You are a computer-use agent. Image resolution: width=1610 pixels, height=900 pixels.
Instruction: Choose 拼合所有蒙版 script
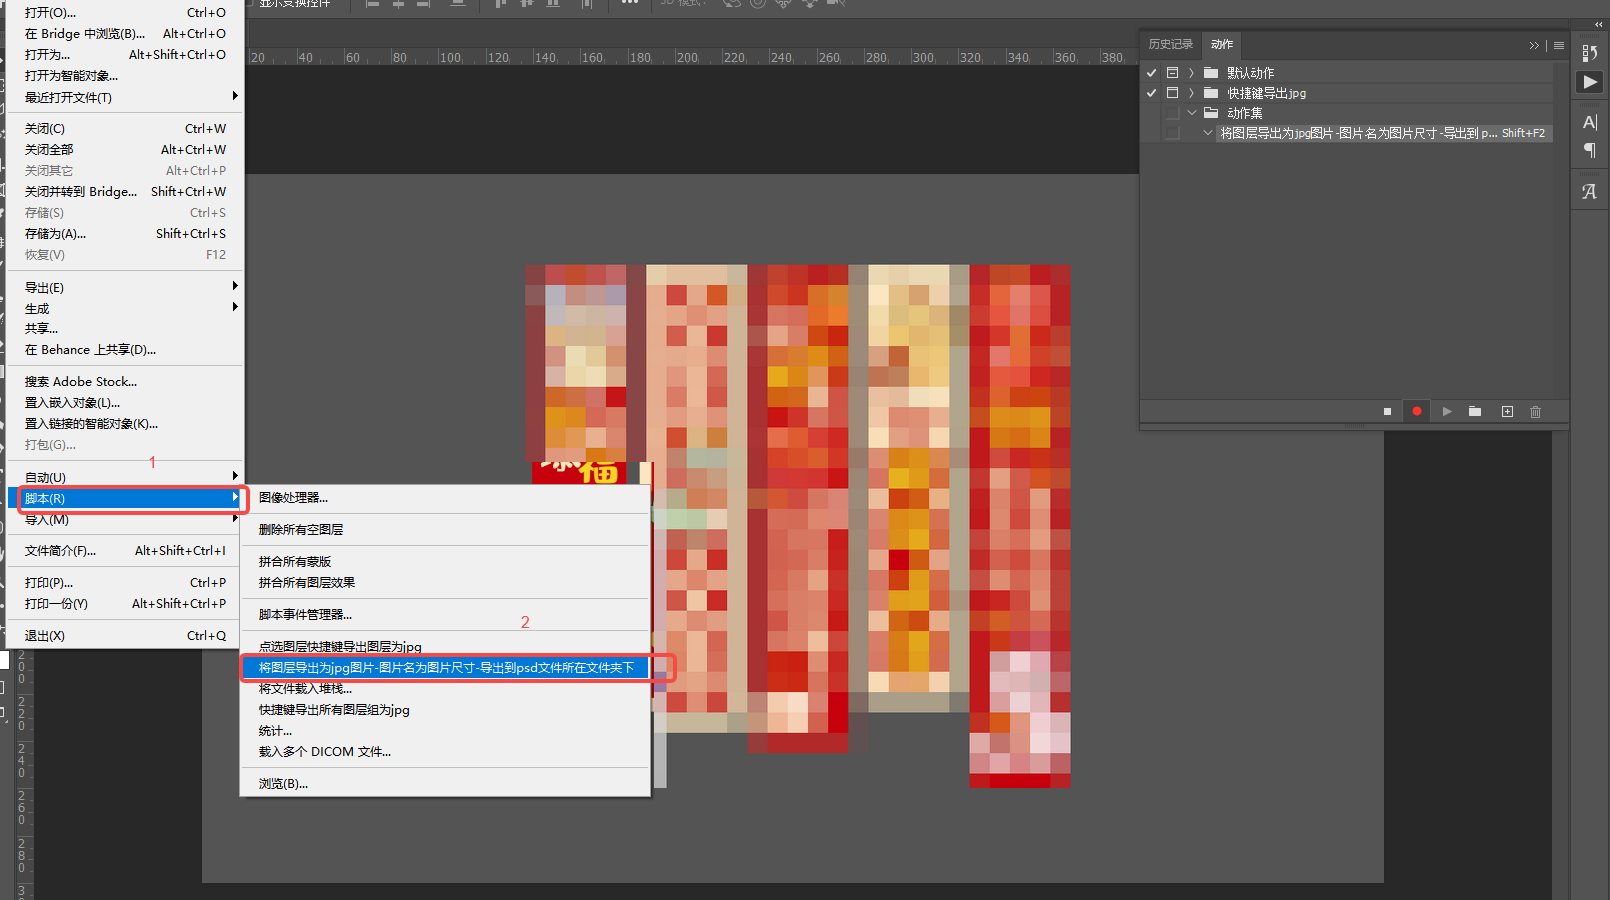[x=445, y=561]
